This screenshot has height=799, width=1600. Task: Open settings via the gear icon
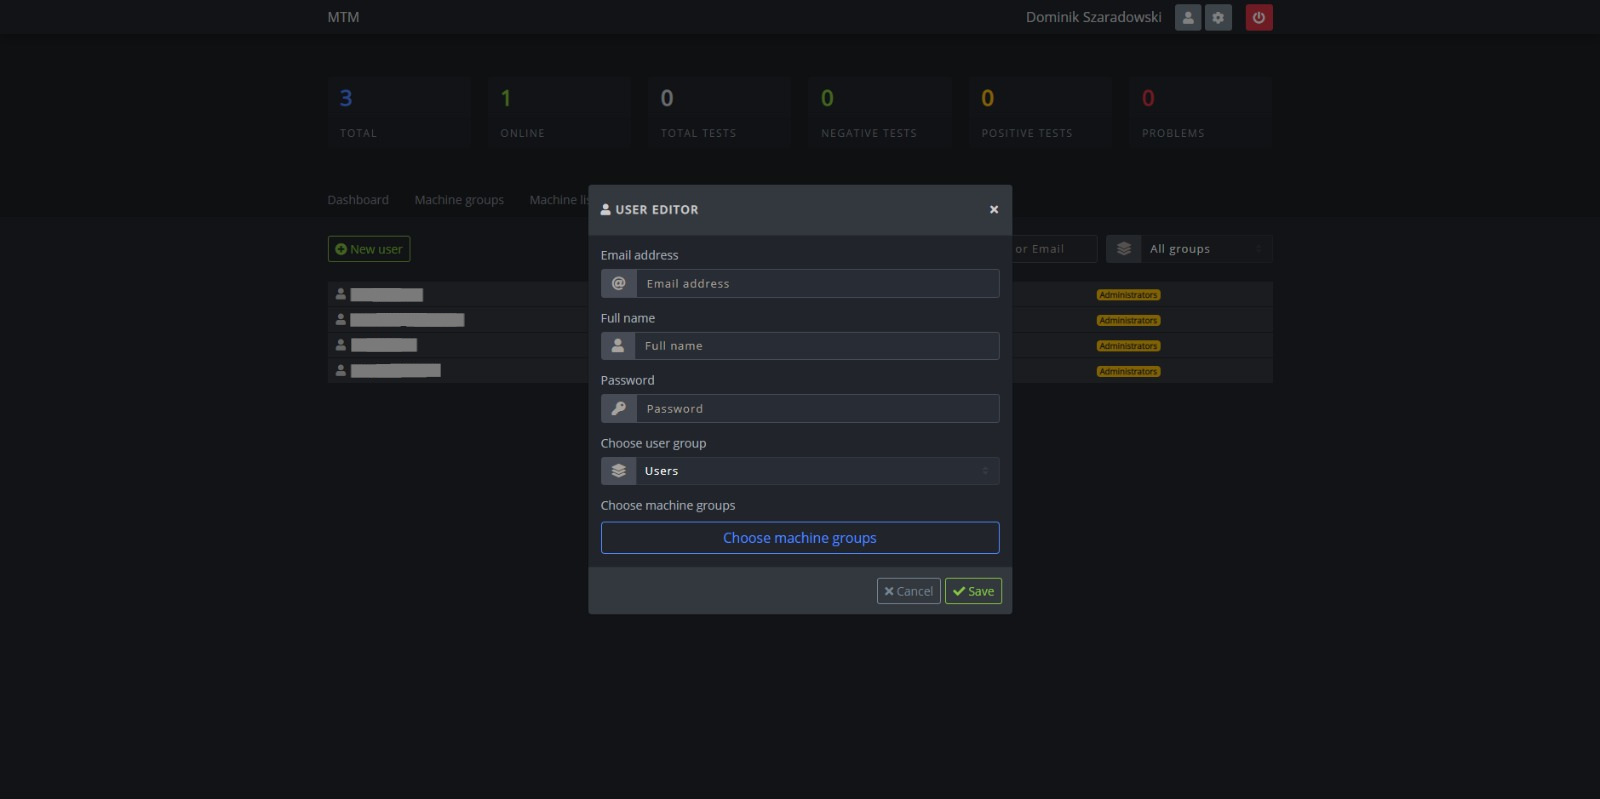(x=1218, y=17)
